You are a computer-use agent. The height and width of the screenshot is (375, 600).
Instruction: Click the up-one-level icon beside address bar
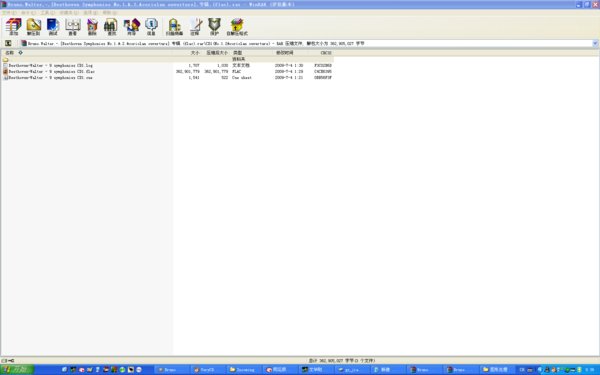(x=8, y=43)
